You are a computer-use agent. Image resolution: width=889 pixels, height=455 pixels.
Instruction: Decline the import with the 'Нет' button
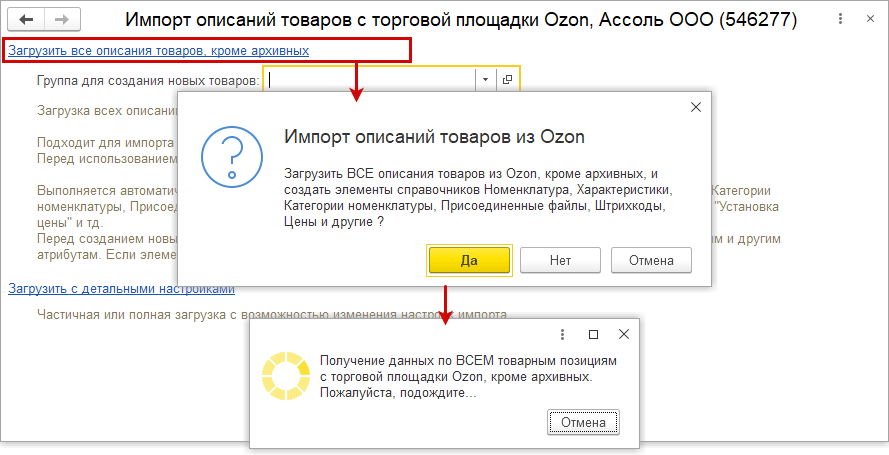pos(560,261)
